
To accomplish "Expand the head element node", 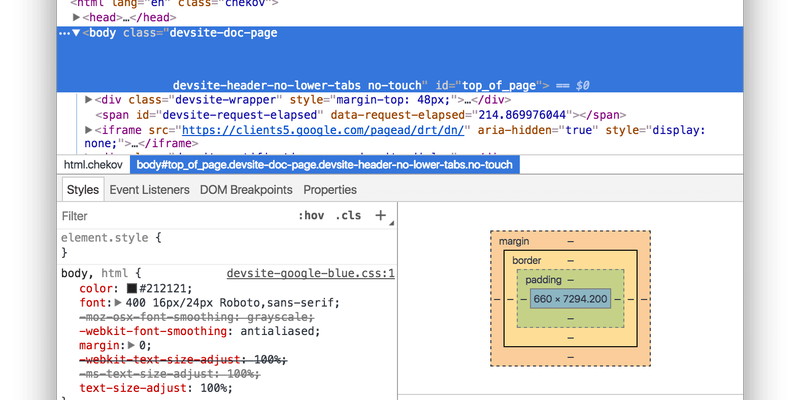I will (78, 17).
